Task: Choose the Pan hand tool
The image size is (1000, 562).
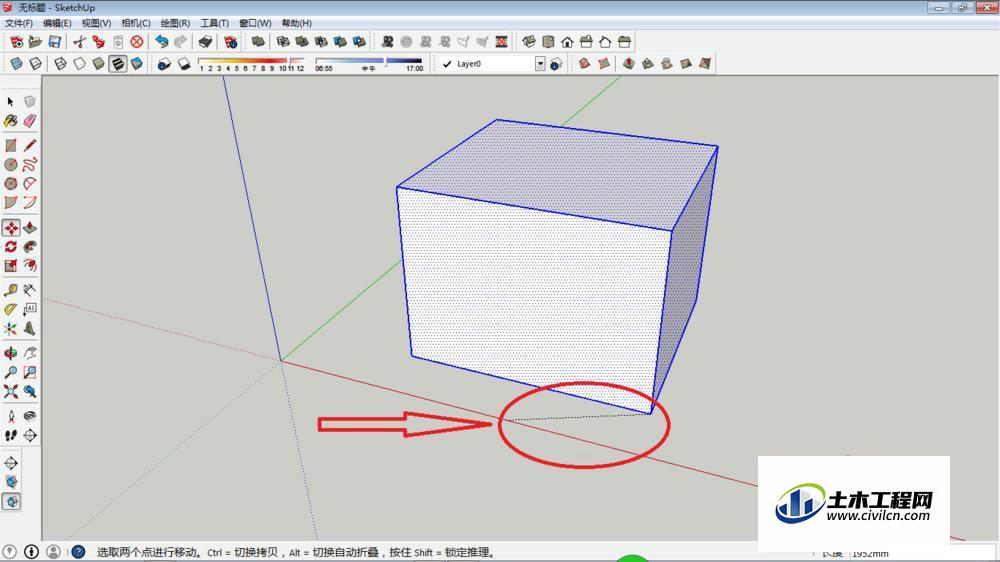Action: pyautogui.click(x=29, y=353)
